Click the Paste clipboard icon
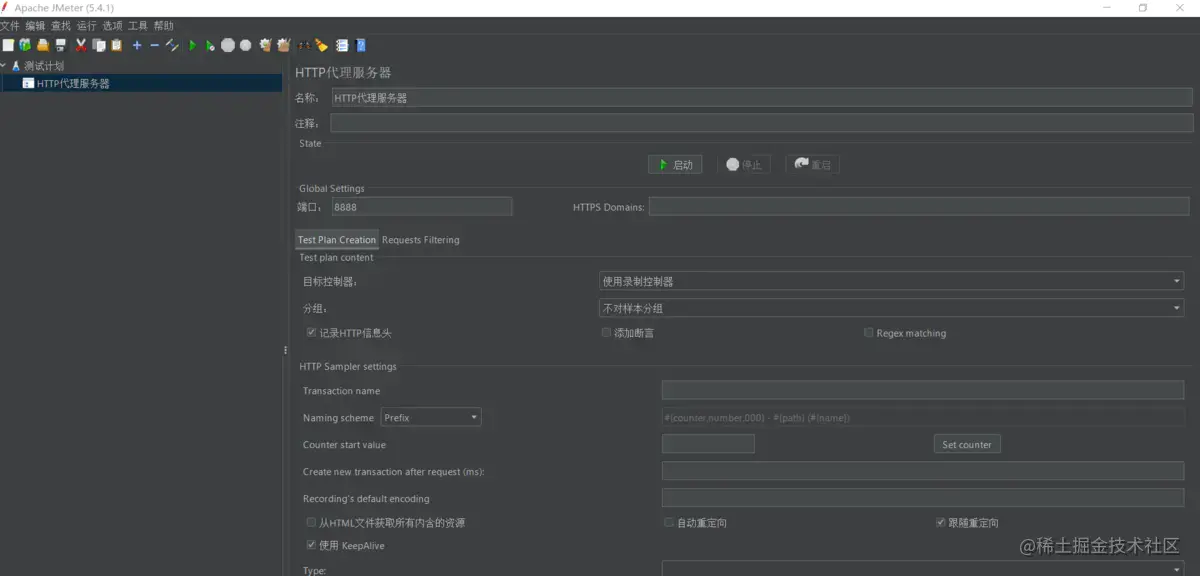 (116, 45)
